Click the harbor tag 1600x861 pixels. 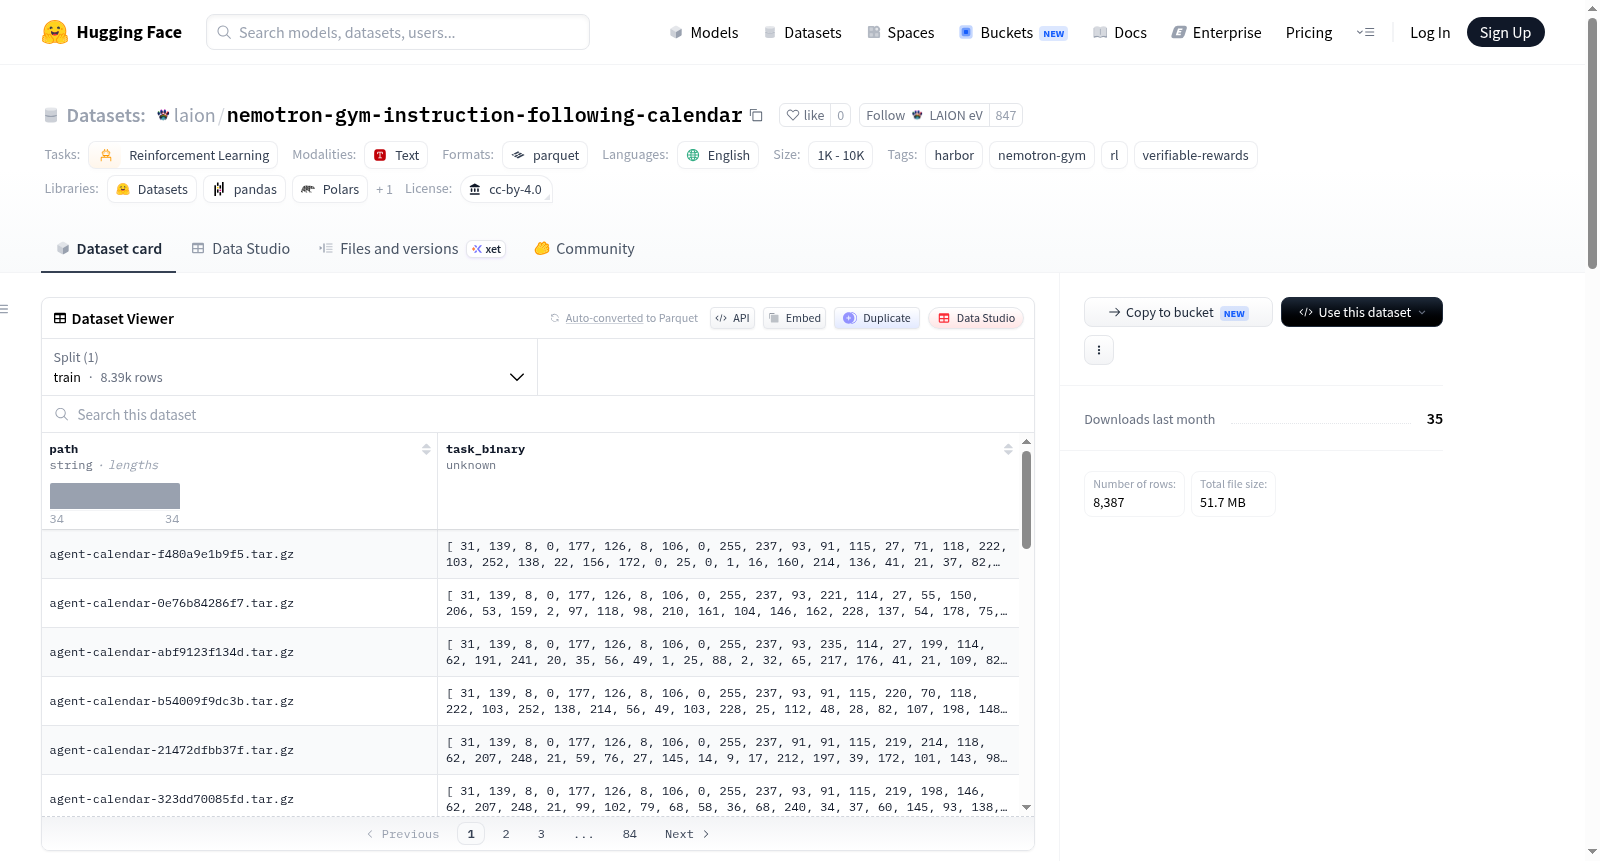click(x=954, y=155)
